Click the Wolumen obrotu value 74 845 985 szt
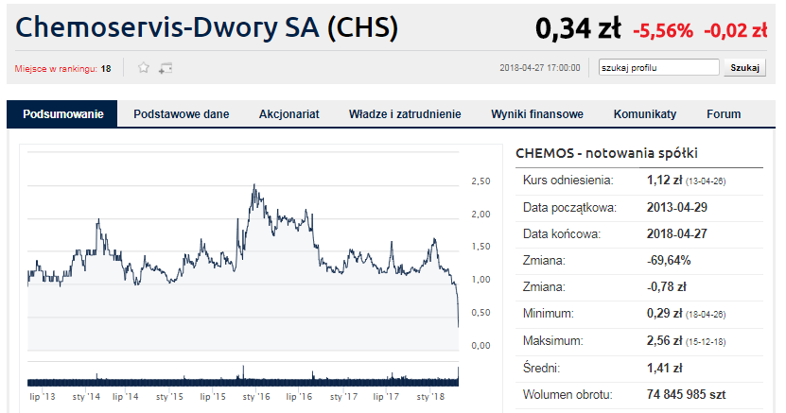 [x=686, y=394]
